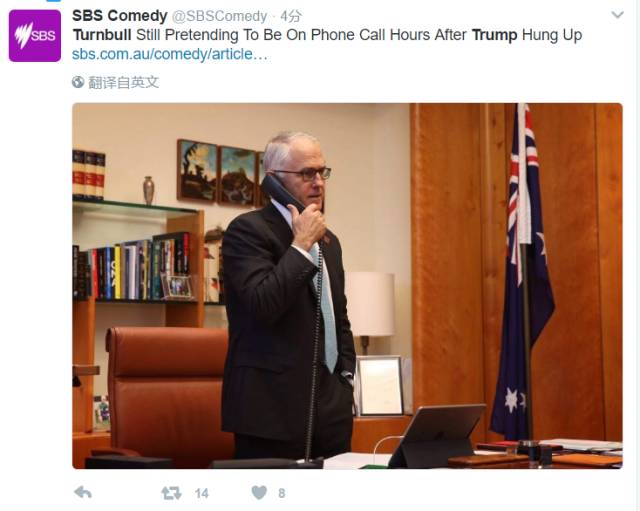Viewport: 640px width, 511px height.
Task: Click the 4分 tweet timestamp
Action: (291, 16)
